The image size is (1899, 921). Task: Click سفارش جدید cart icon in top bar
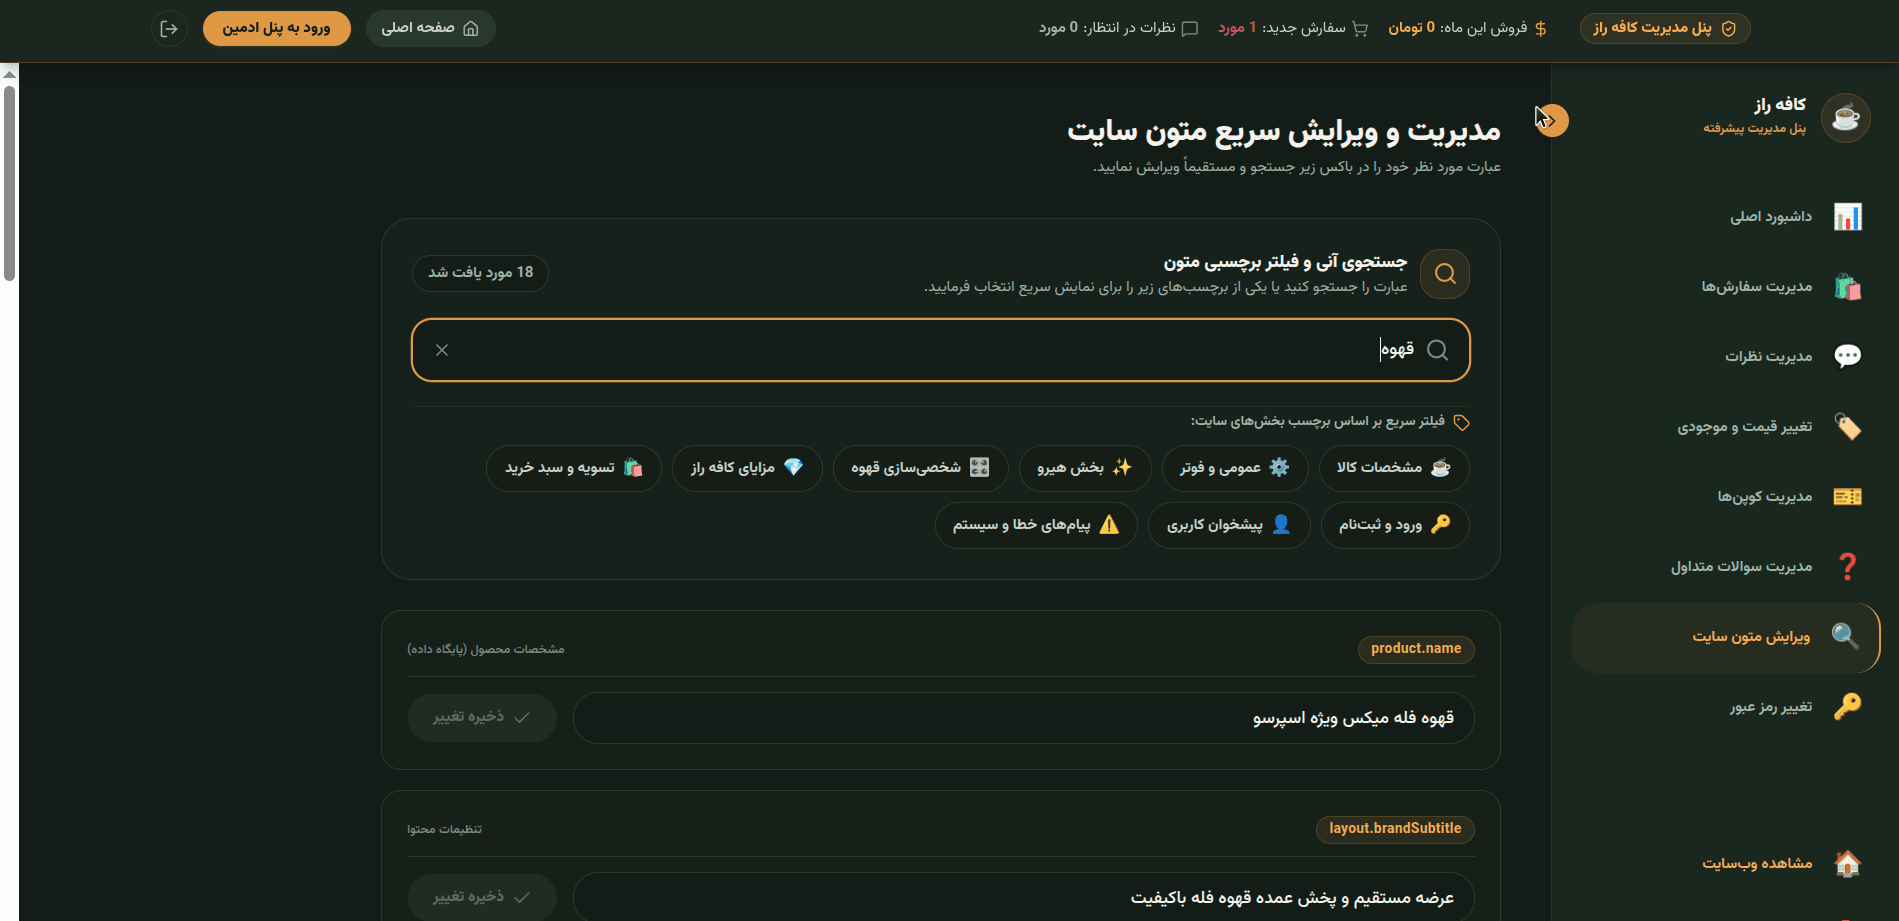[x=1360, y=29]
